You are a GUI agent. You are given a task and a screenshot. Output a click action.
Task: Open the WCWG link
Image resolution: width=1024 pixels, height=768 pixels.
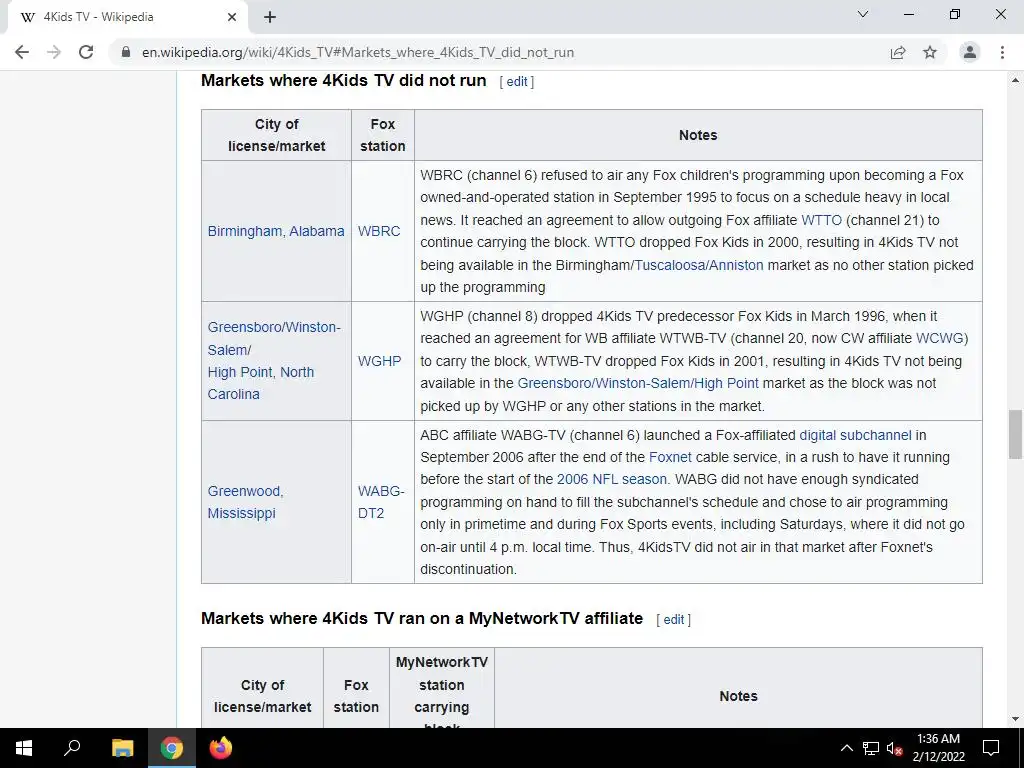click(x=940, y=338)
